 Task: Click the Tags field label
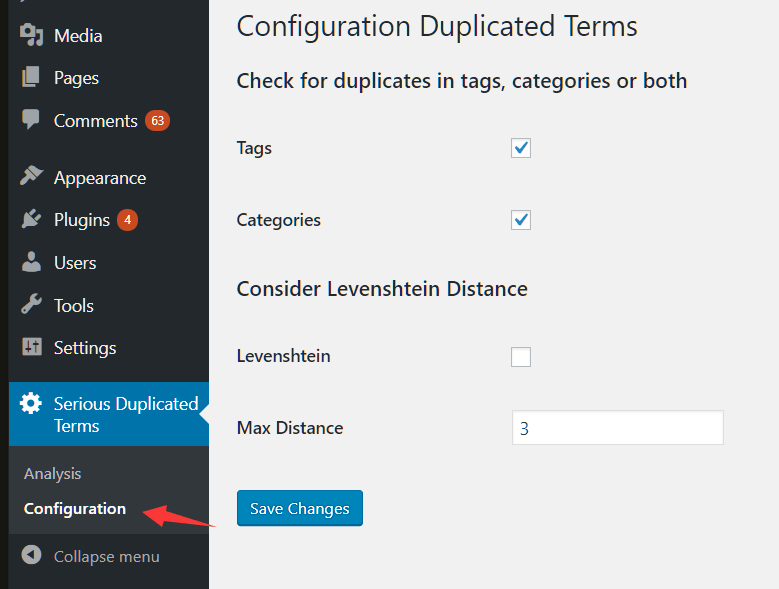point(254,148)
